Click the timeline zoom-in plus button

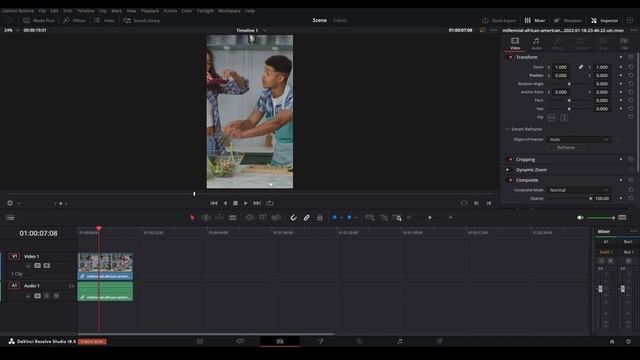451,218
